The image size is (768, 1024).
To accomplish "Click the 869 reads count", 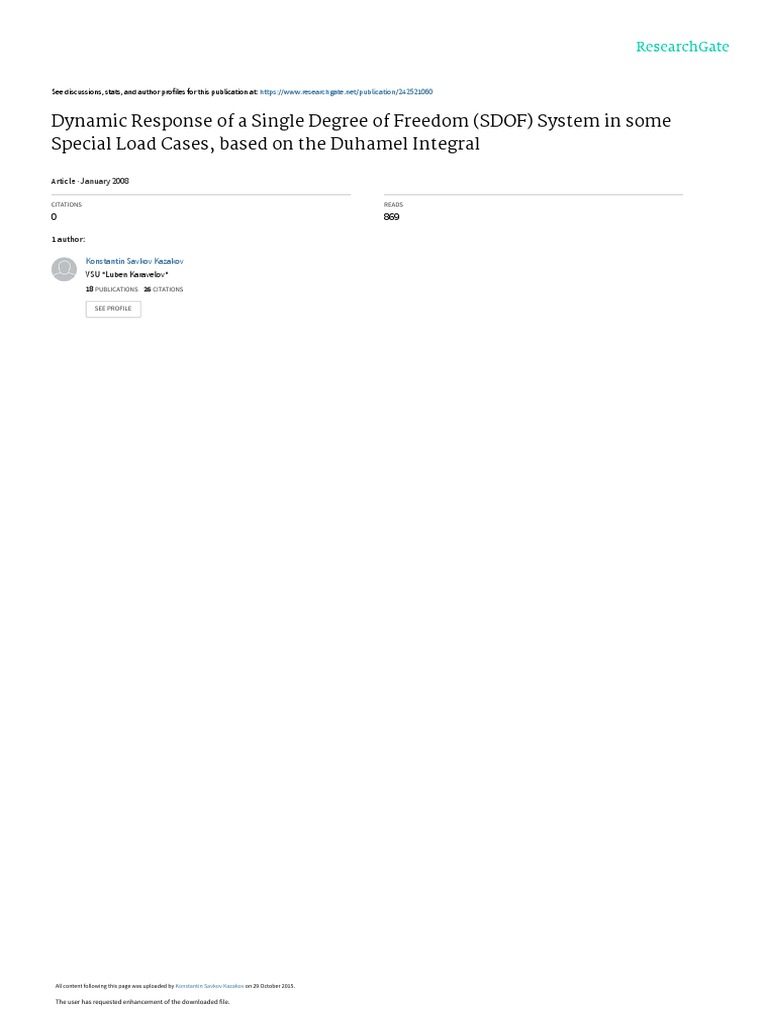I will pos(391,217).
